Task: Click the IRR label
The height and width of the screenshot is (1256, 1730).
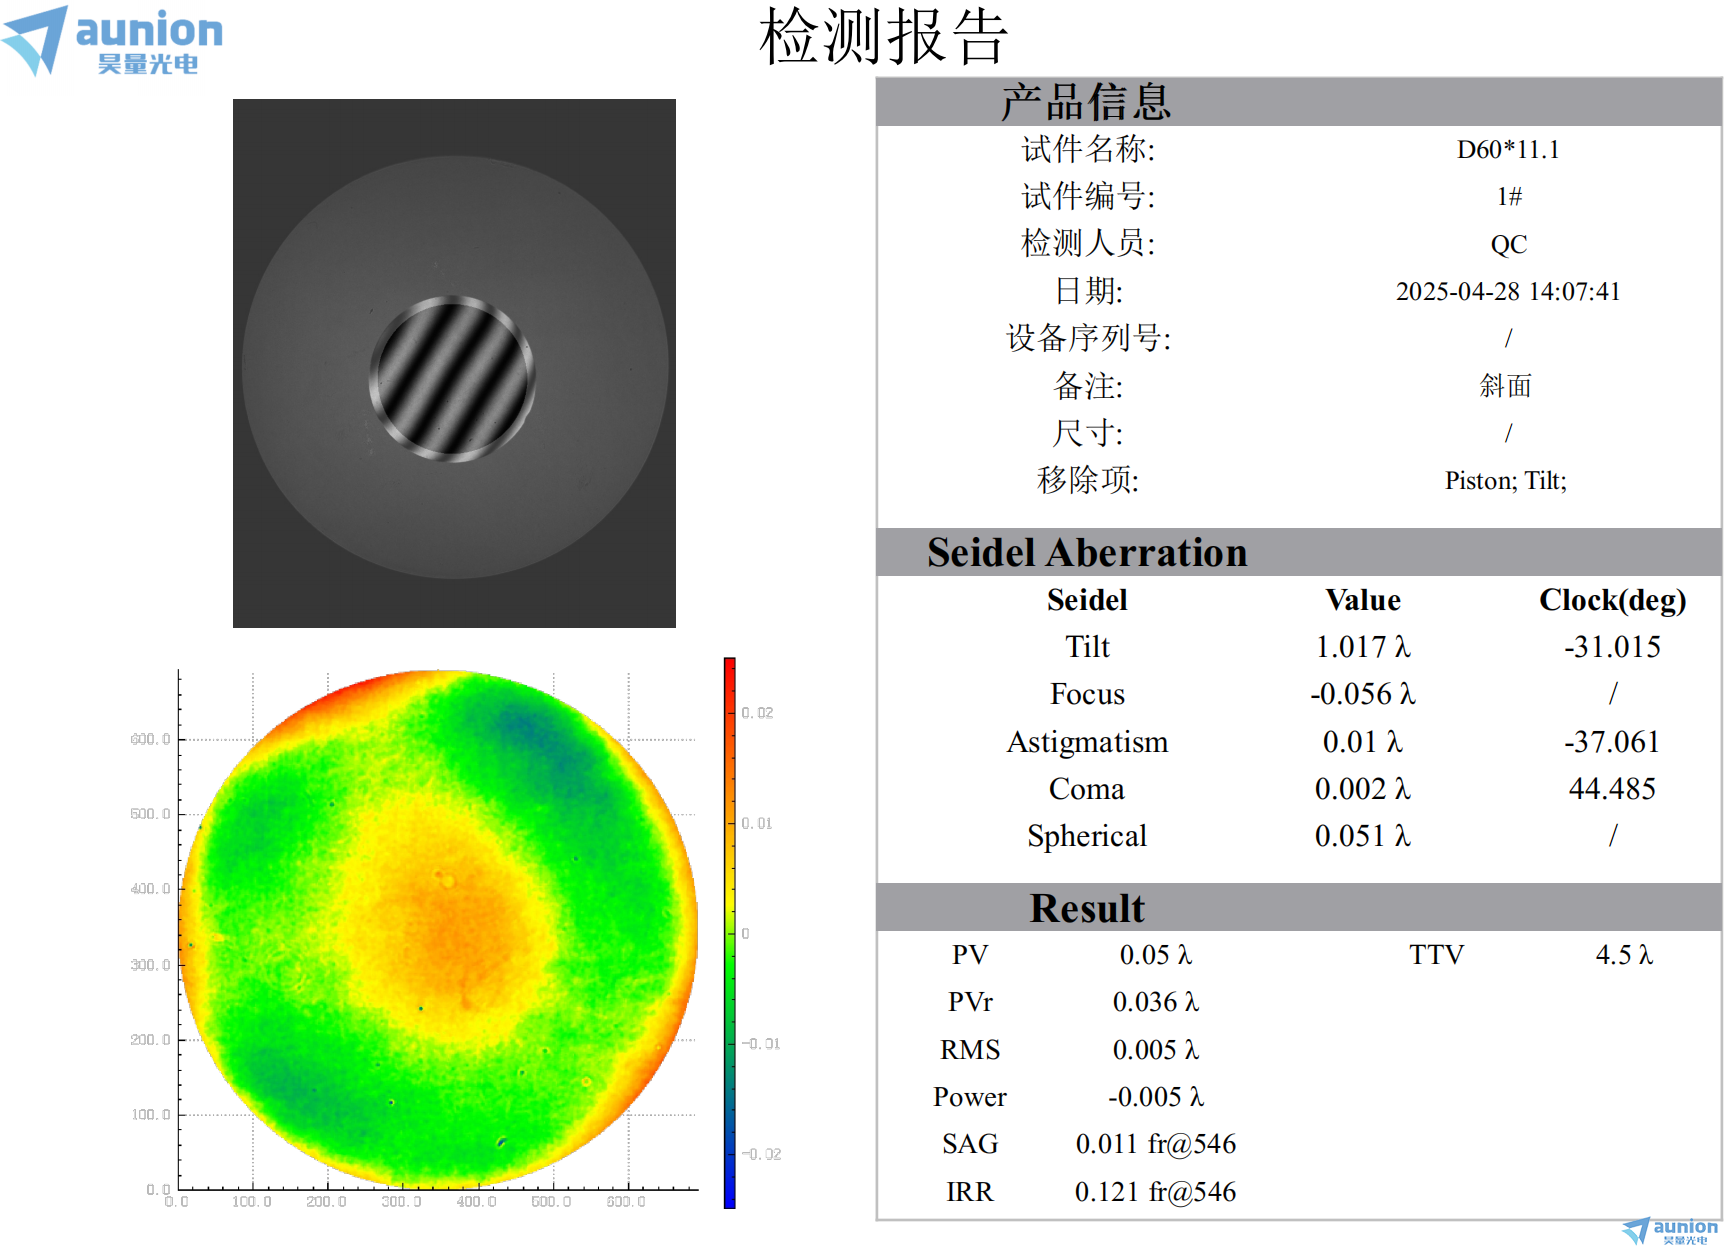Action: pyautogui.click(x=970, y=1192)
